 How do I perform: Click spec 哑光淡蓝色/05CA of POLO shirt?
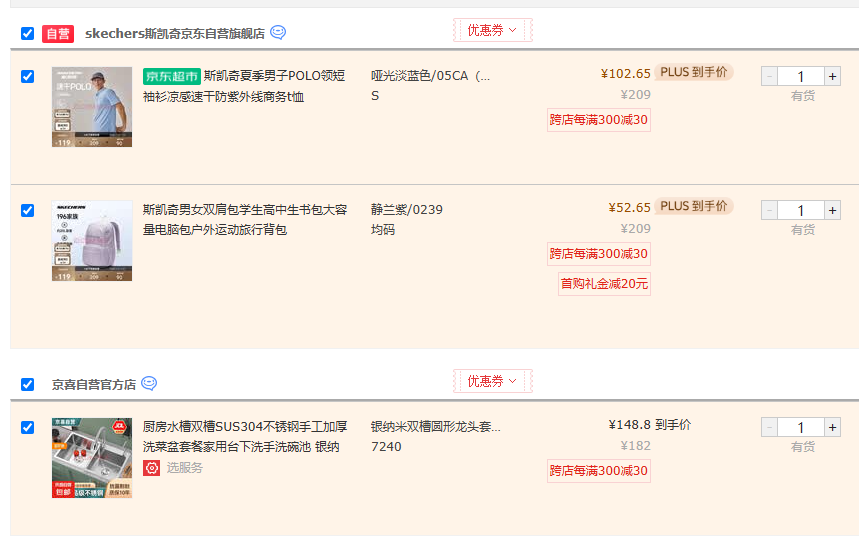coord(431,76)
